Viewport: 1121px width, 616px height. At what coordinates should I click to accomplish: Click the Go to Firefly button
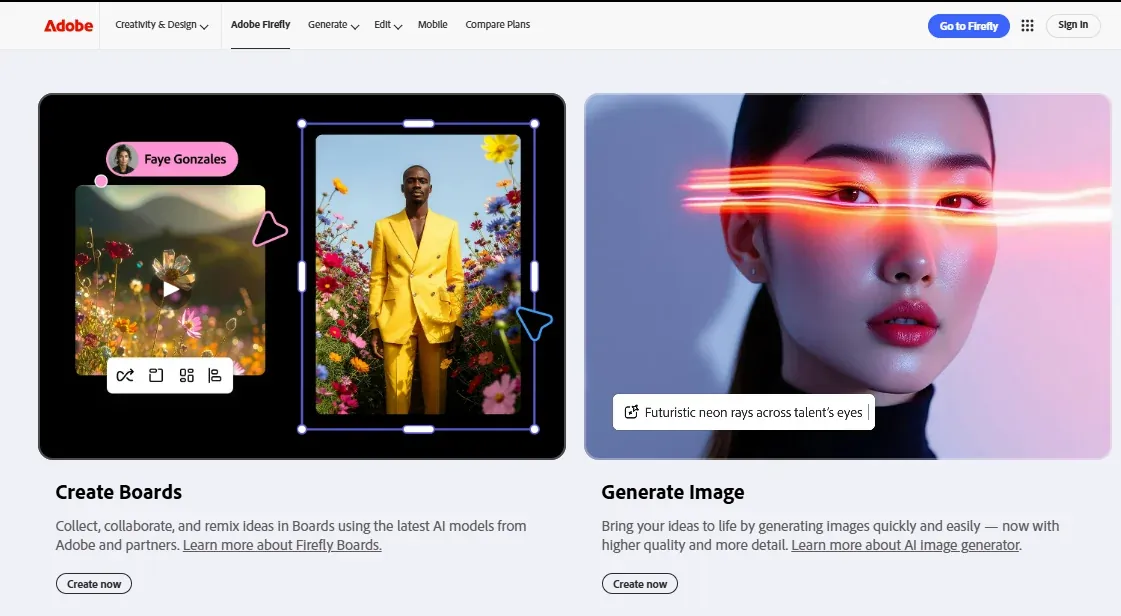tap(968, 25)
